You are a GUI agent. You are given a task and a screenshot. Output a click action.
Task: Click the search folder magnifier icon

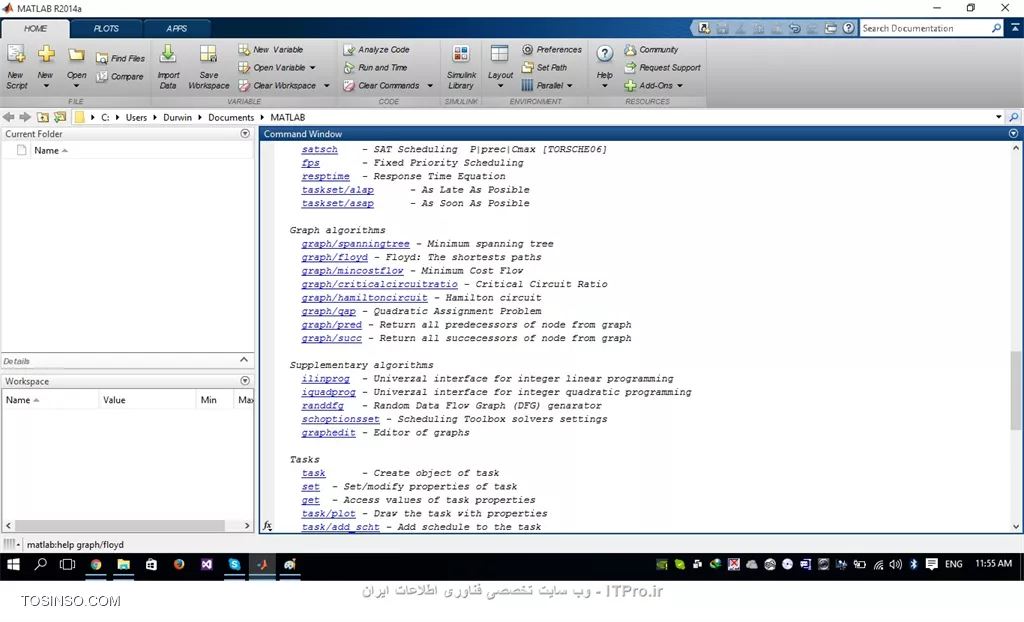[x=1014, y=117]
